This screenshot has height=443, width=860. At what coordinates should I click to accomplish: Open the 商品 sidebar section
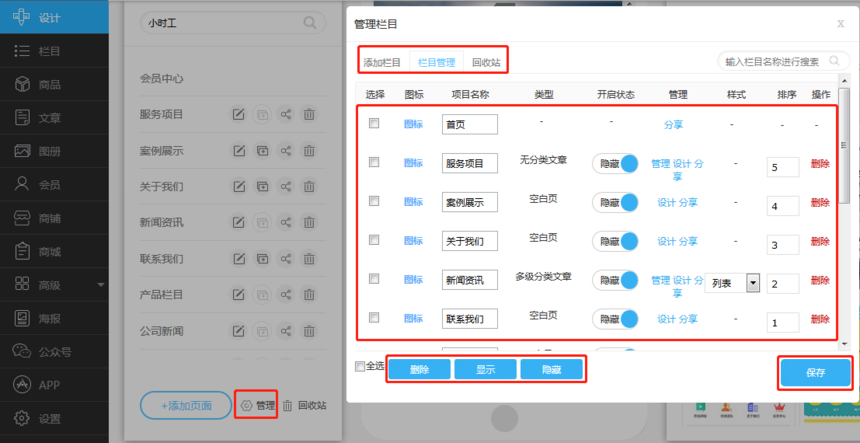(54, 84)
